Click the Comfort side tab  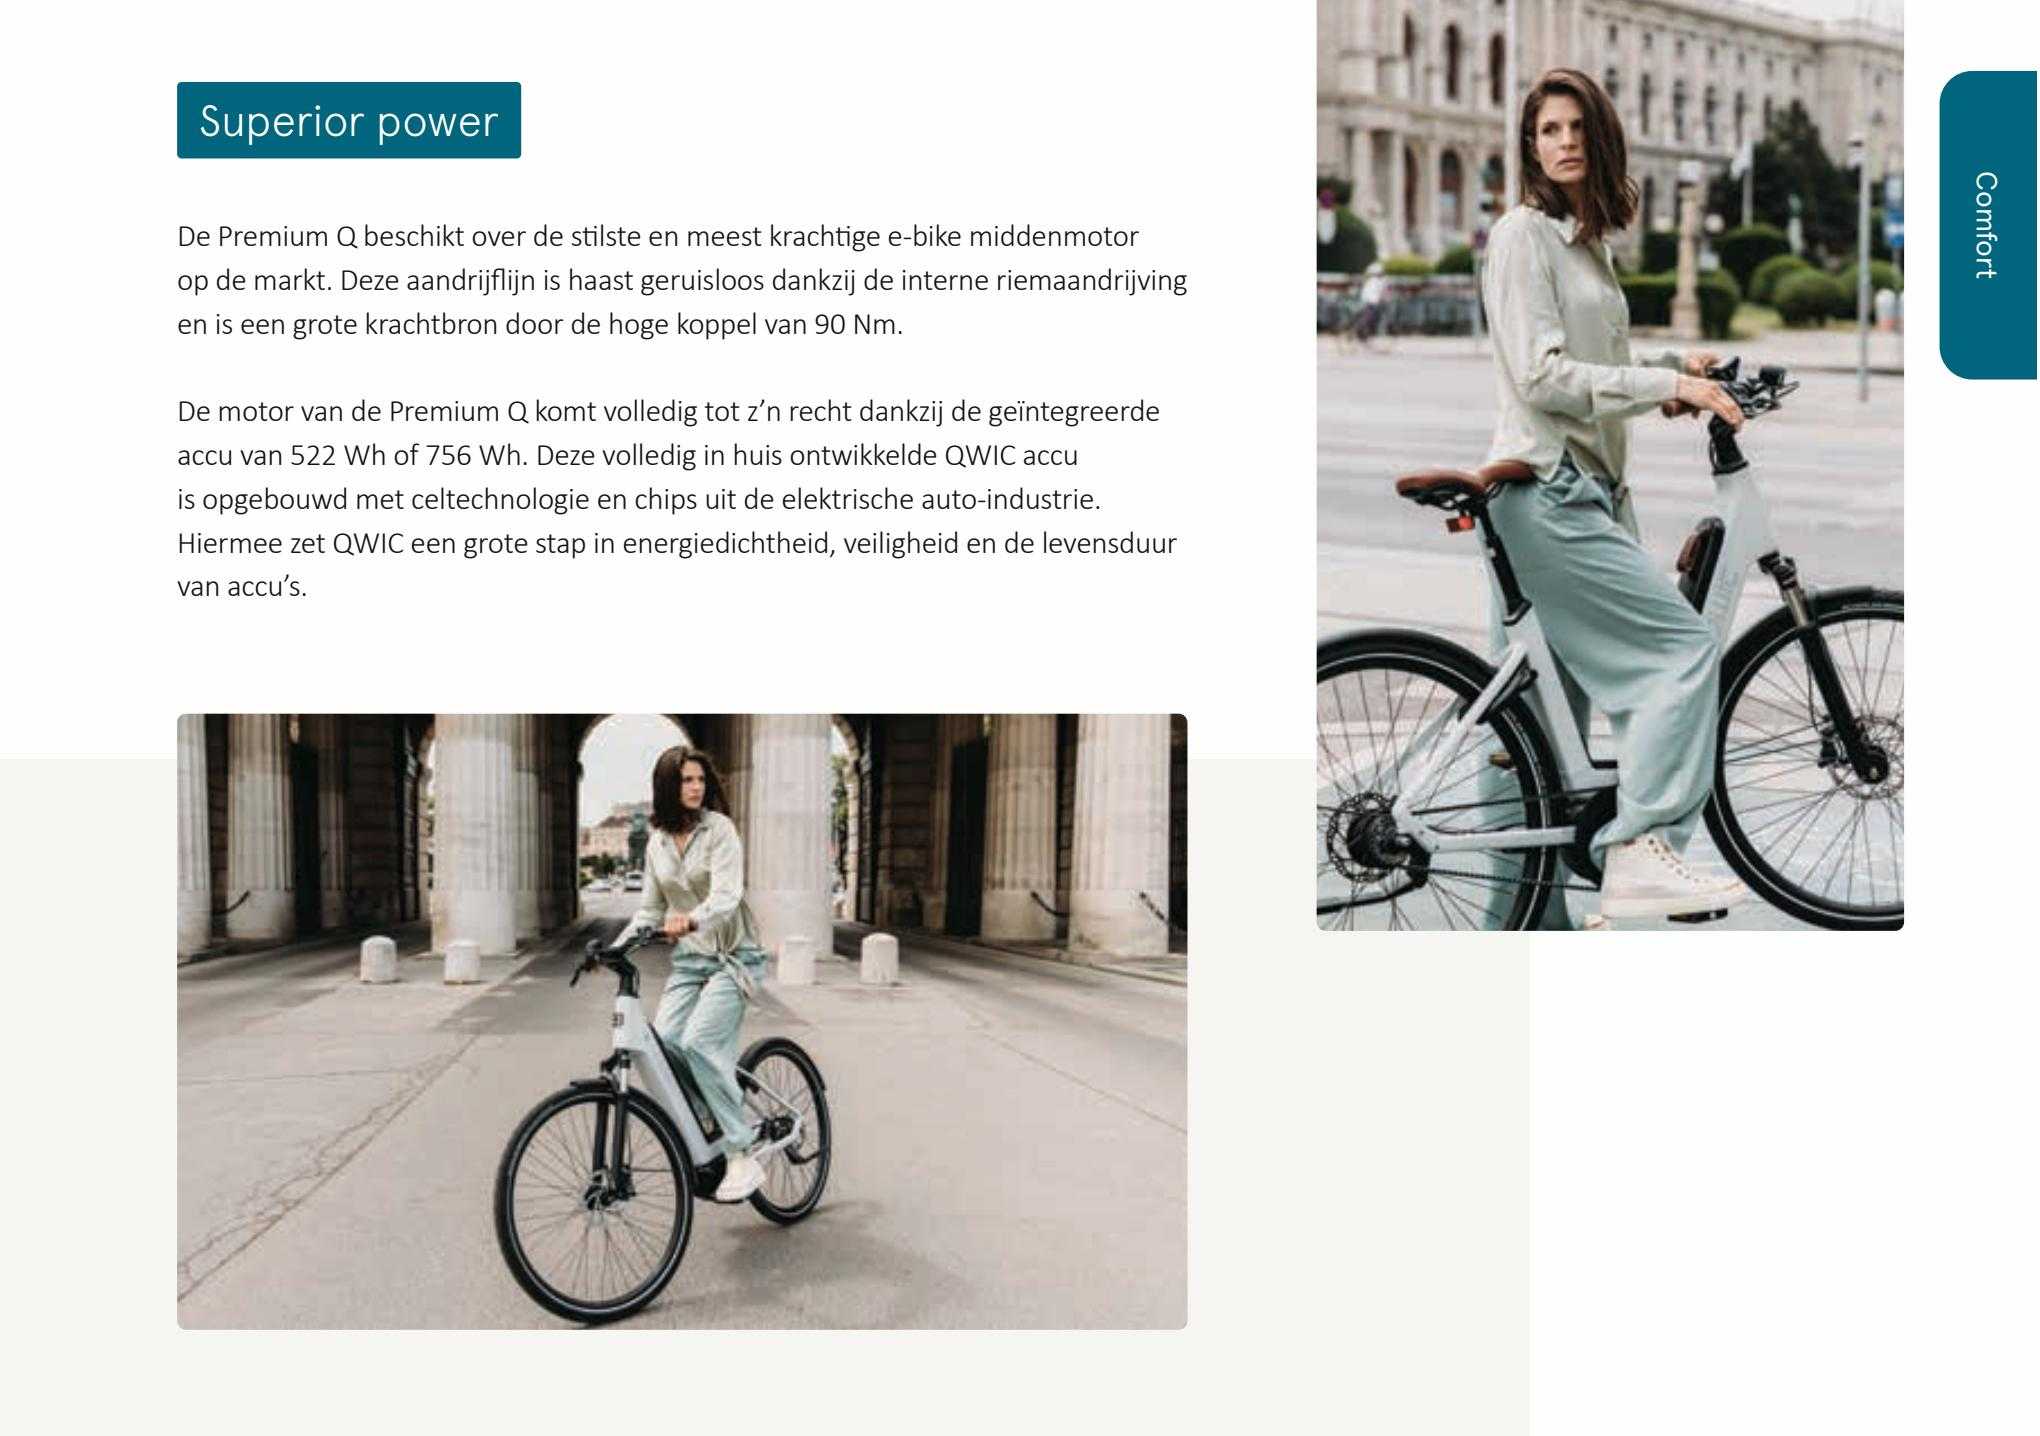[x=1988, y=225]
